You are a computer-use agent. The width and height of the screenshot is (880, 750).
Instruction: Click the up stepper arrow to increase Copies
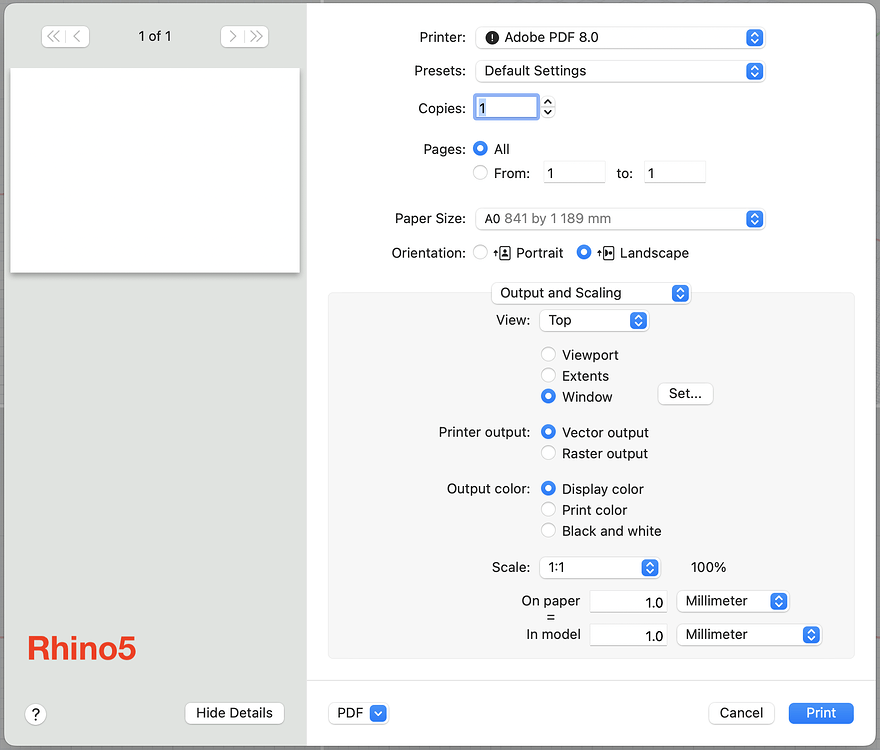tap(547, 101)
